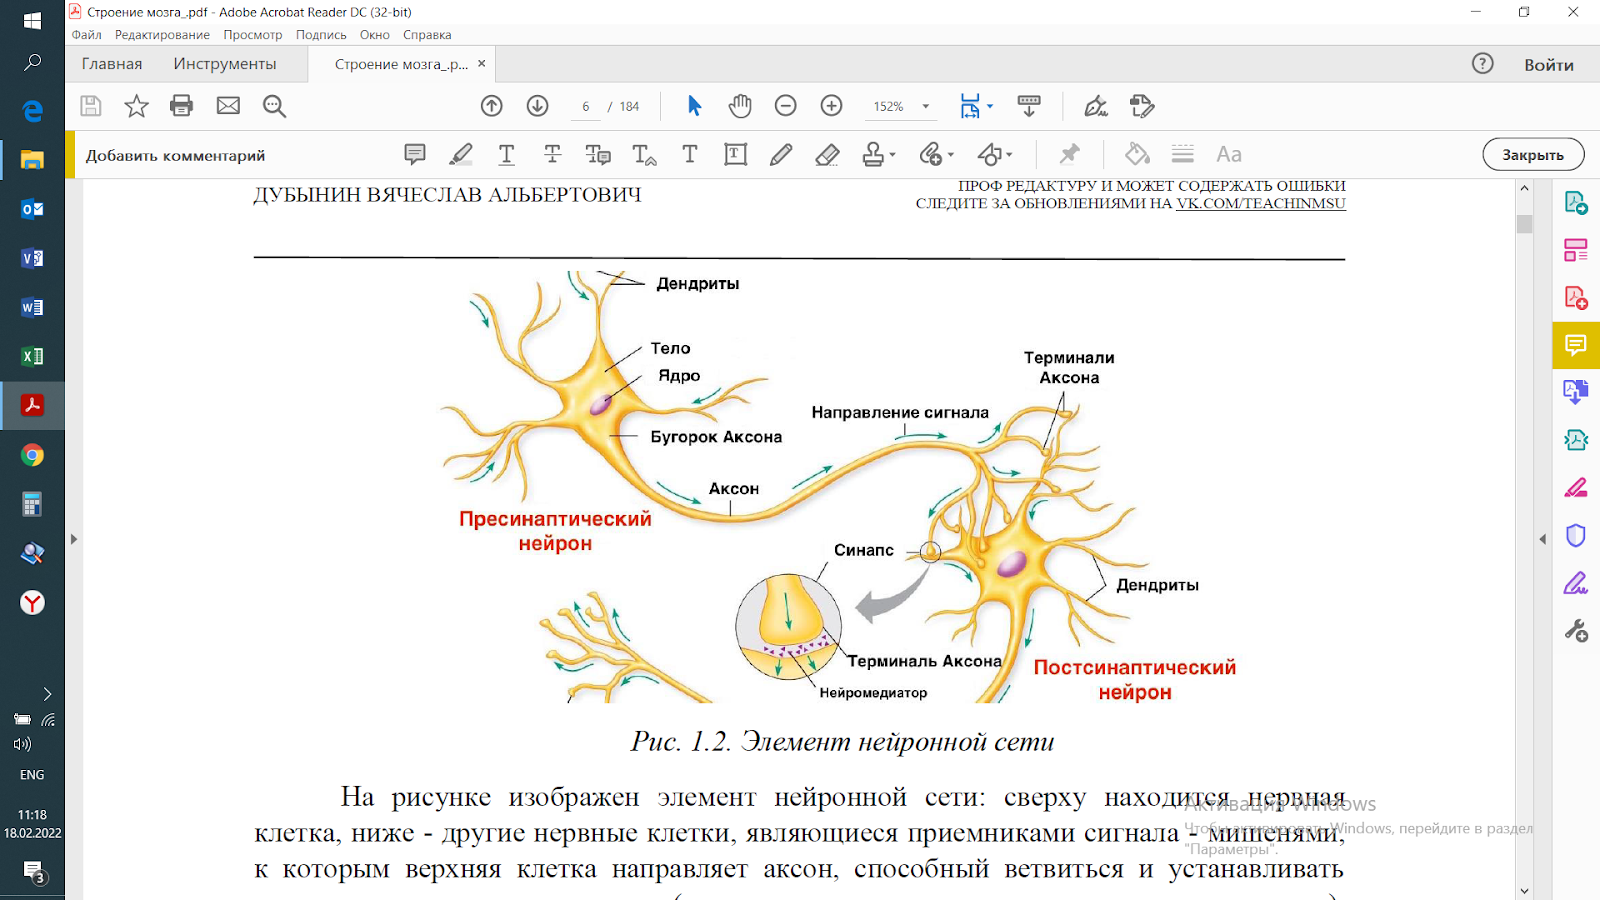The height and width of the screenshot is (900, 1600).
Task: Bookmark file with star icon
Action: [136, 106]
